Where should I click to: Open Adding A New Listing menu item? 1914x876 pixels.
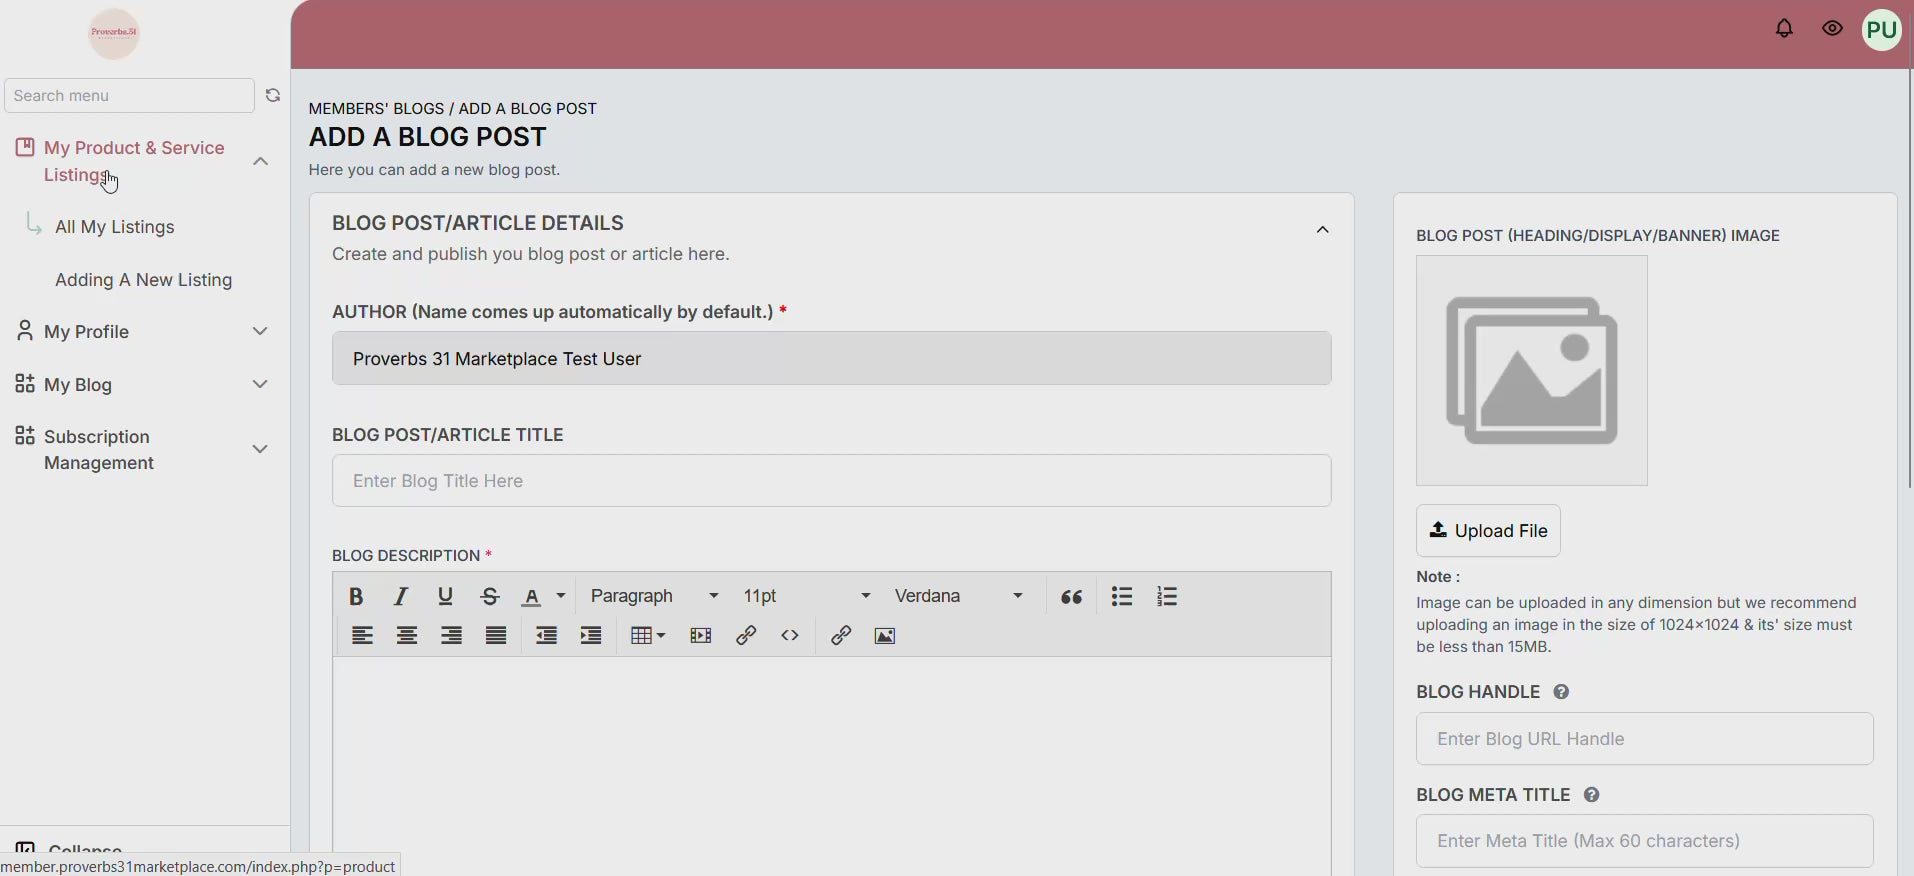point(144,280)
